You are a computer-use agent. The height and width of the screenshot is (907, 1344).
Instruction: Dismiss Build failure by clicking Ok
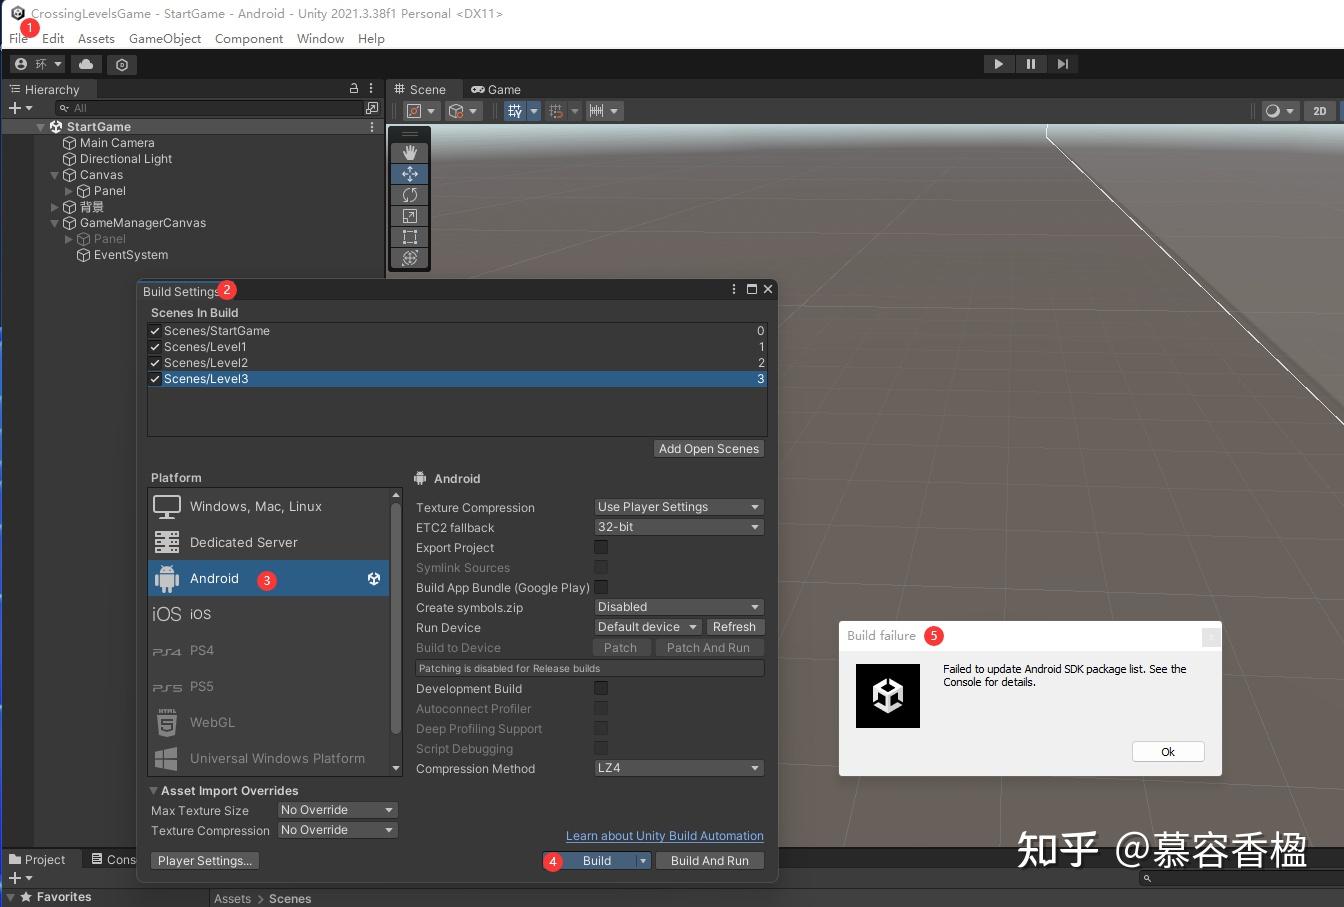pos(1167,751)
